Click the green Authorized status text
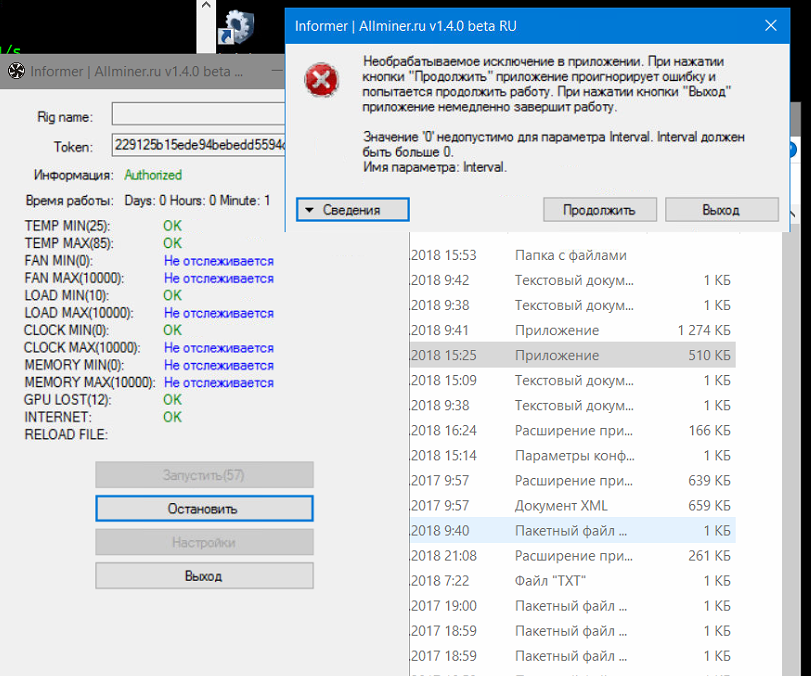Screen dimensions: 811x676 tap(153, 175)
